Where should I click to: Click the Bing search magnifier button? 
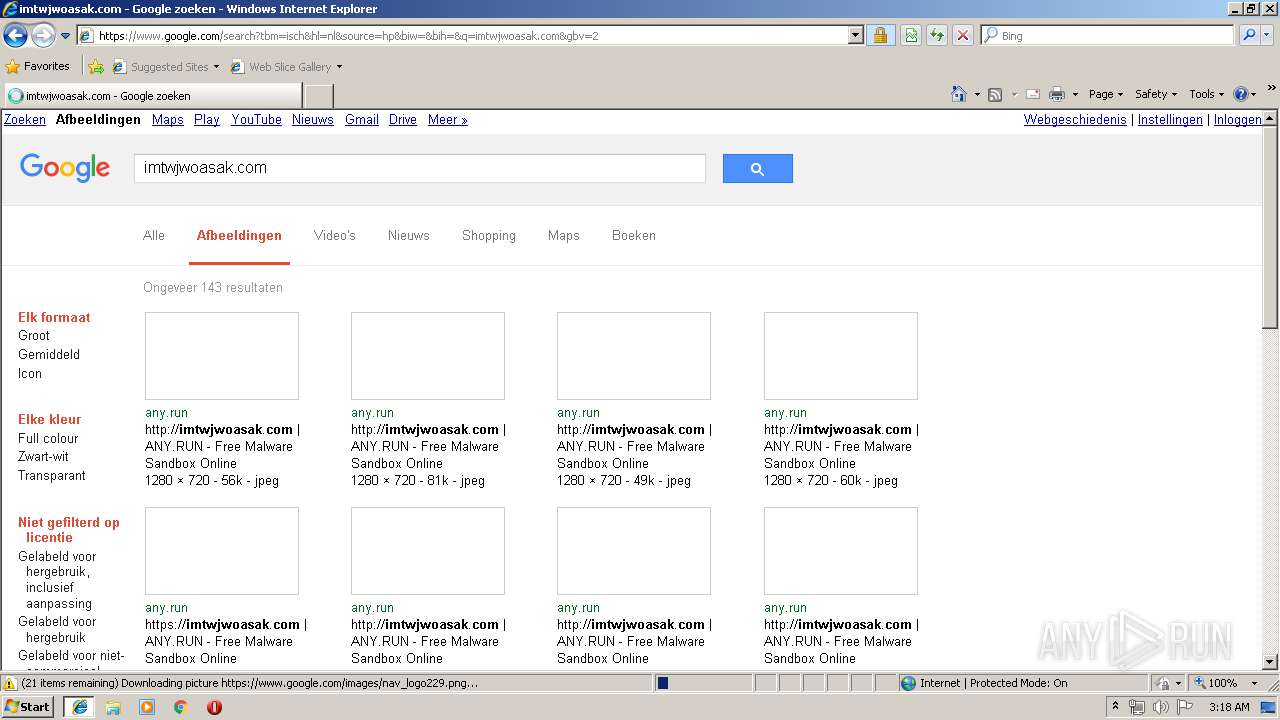1248,35
